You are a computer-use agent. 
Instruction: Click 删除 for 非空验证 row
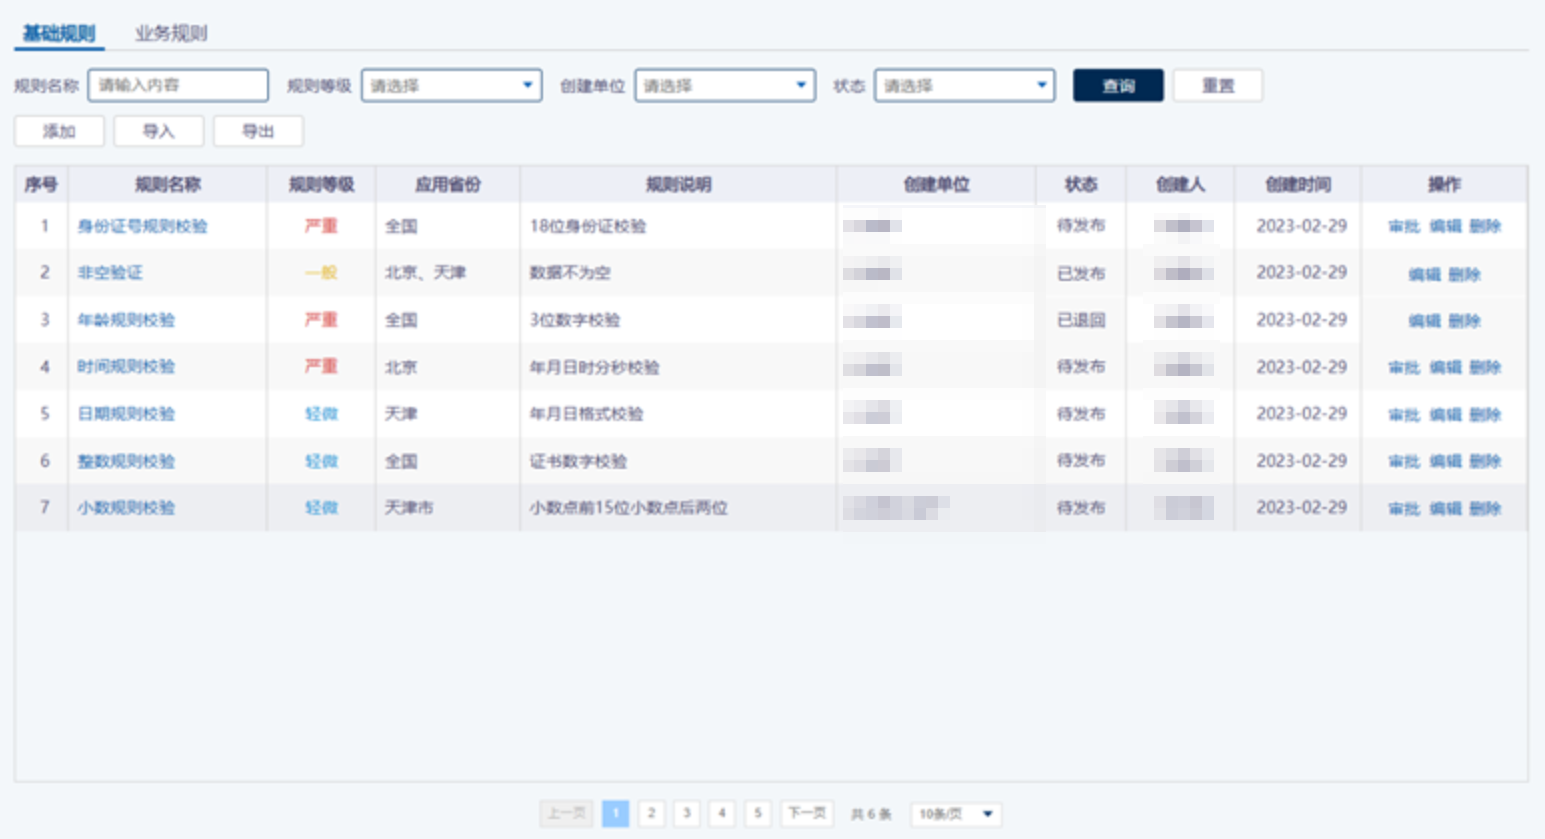pyautogui.click(x=1465, y=273)
